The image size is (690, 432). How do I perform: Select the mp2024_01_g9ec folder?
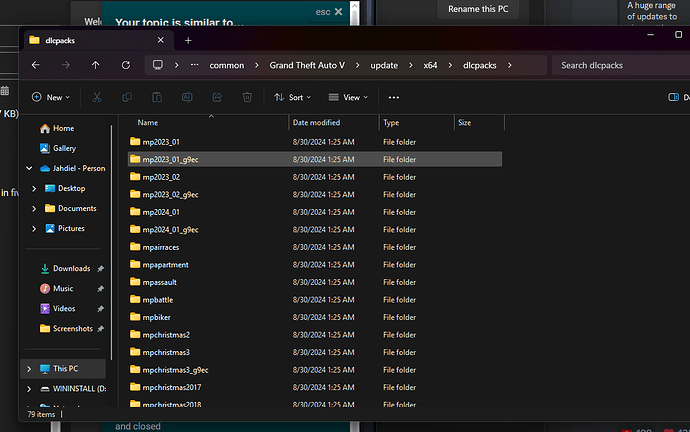[x=315, y=230]
